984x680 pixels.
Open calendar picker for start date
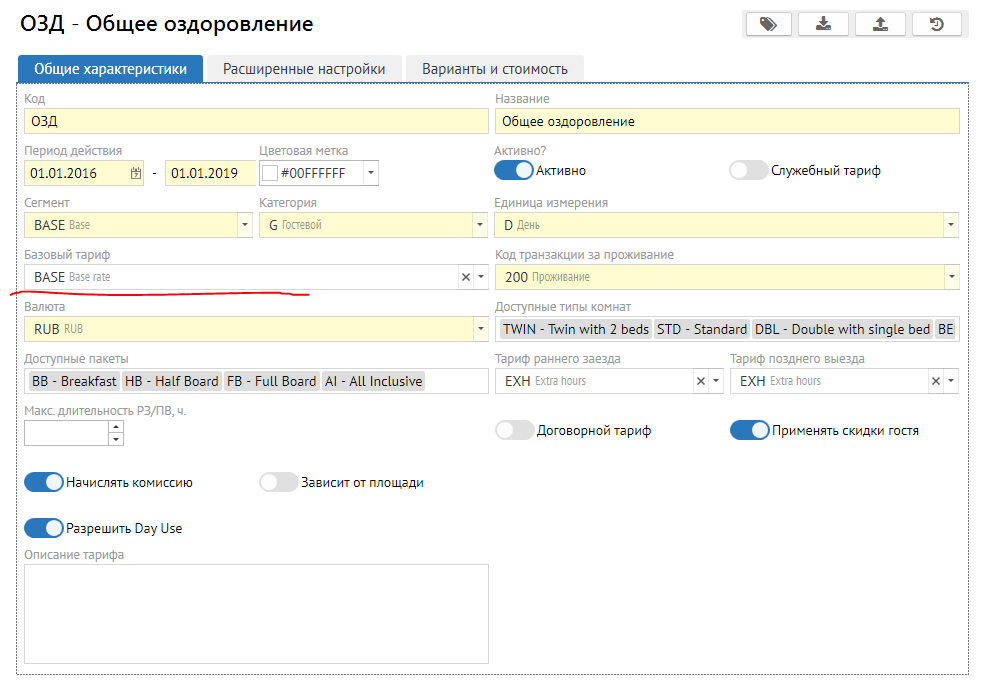[x=136, y=174]
